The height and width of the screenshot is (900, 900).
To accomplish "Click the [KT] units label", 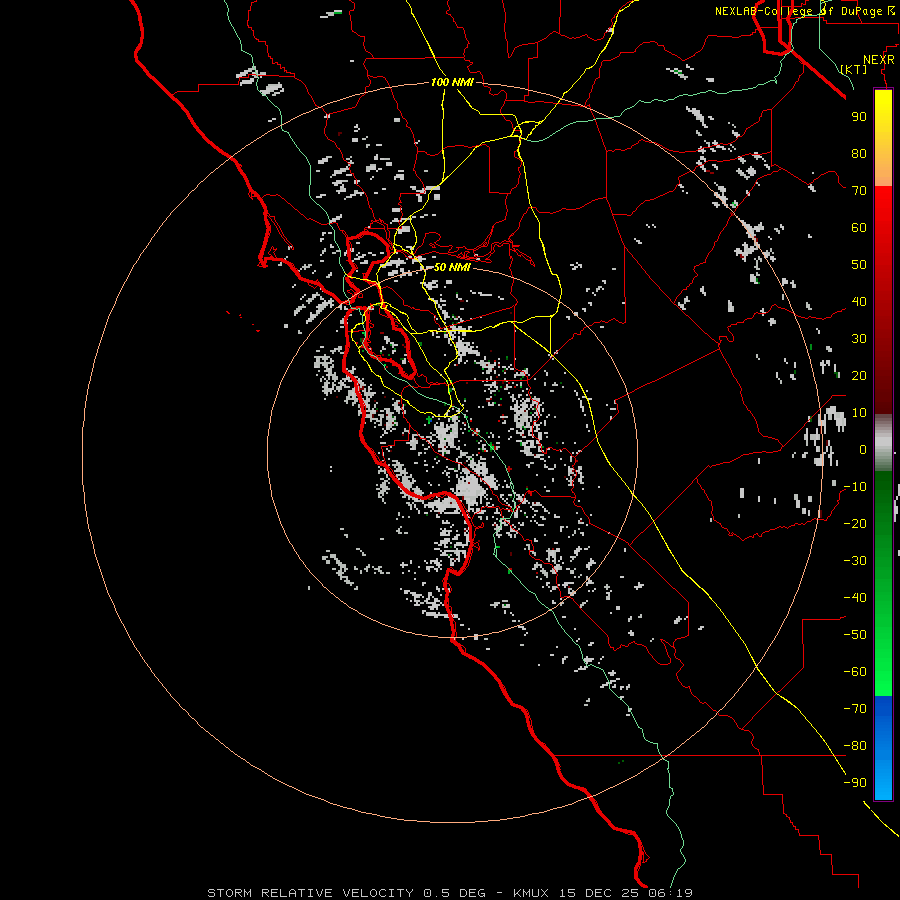I will tap(854, 69).
